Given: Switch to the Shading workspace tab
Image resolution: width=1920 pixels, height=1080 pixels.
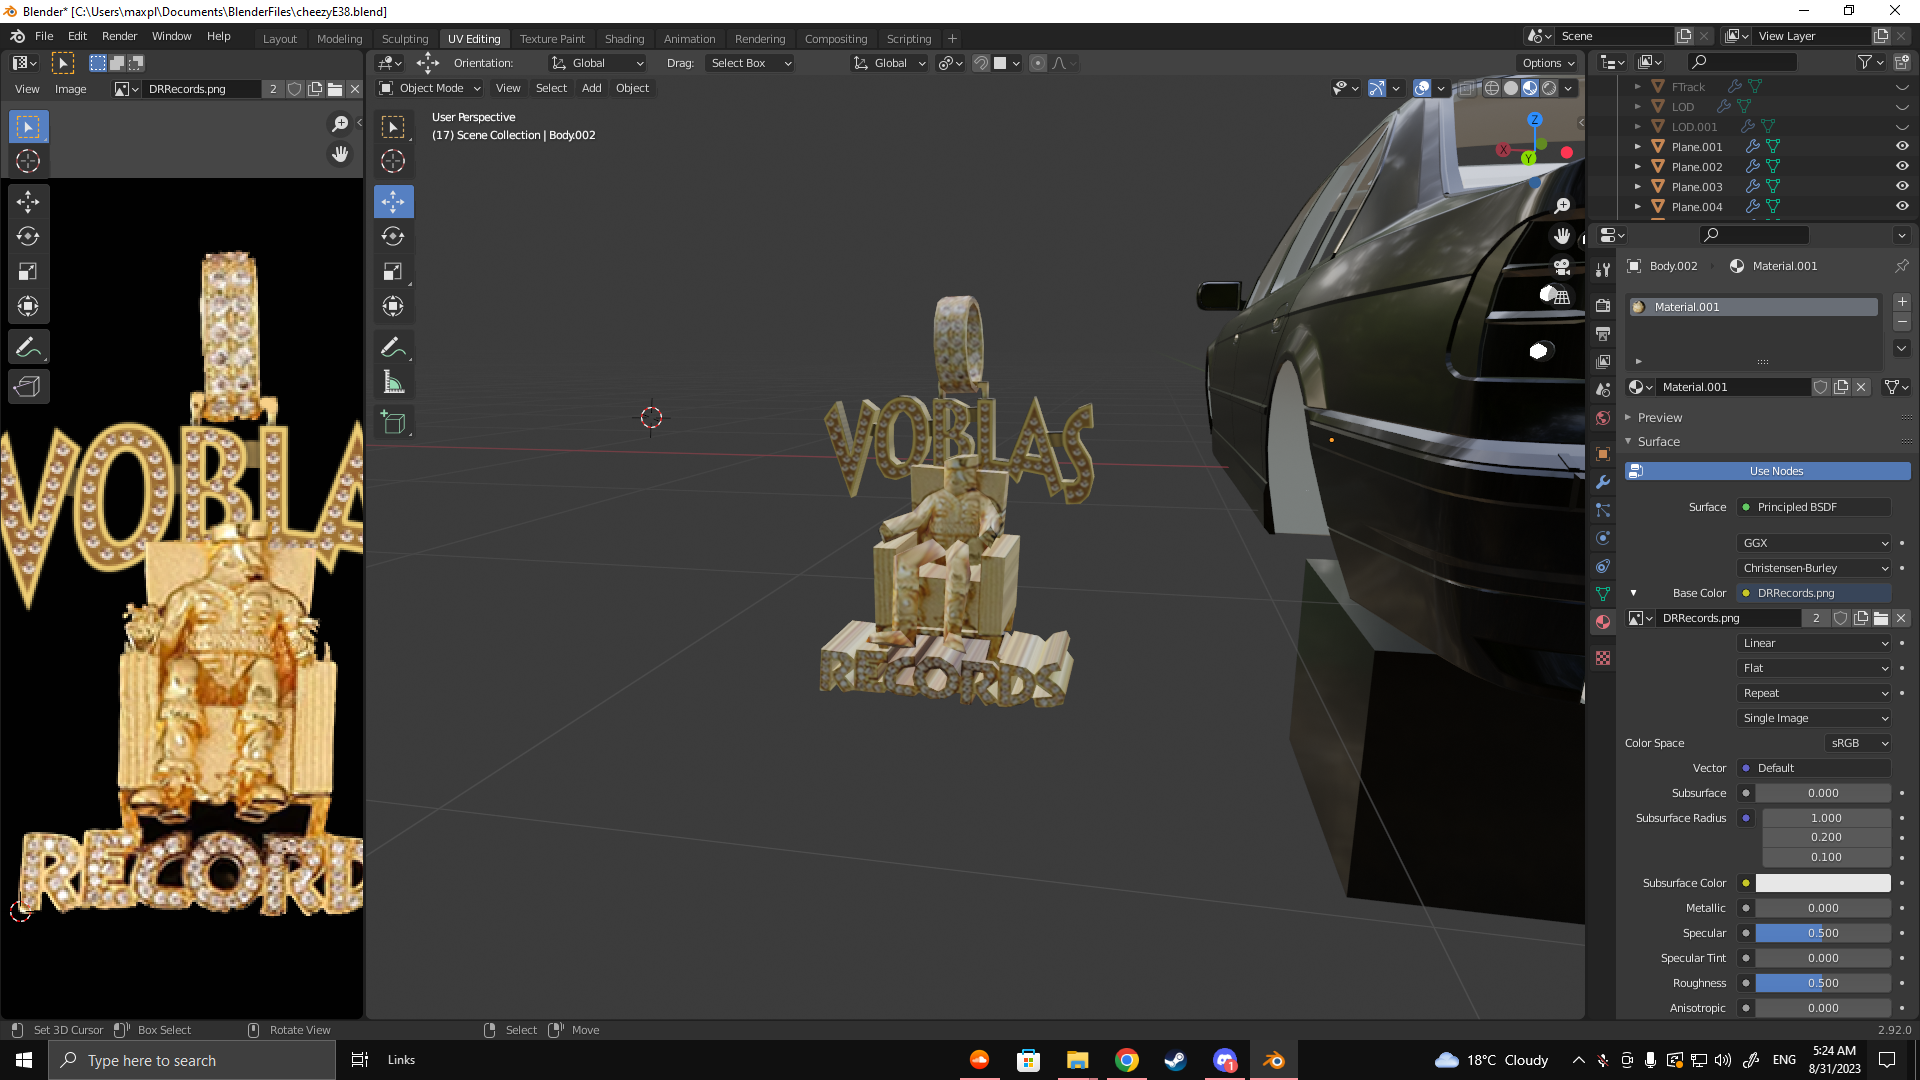Looking at the screenshot, I should pyautogui.click(x=624, y=39).
